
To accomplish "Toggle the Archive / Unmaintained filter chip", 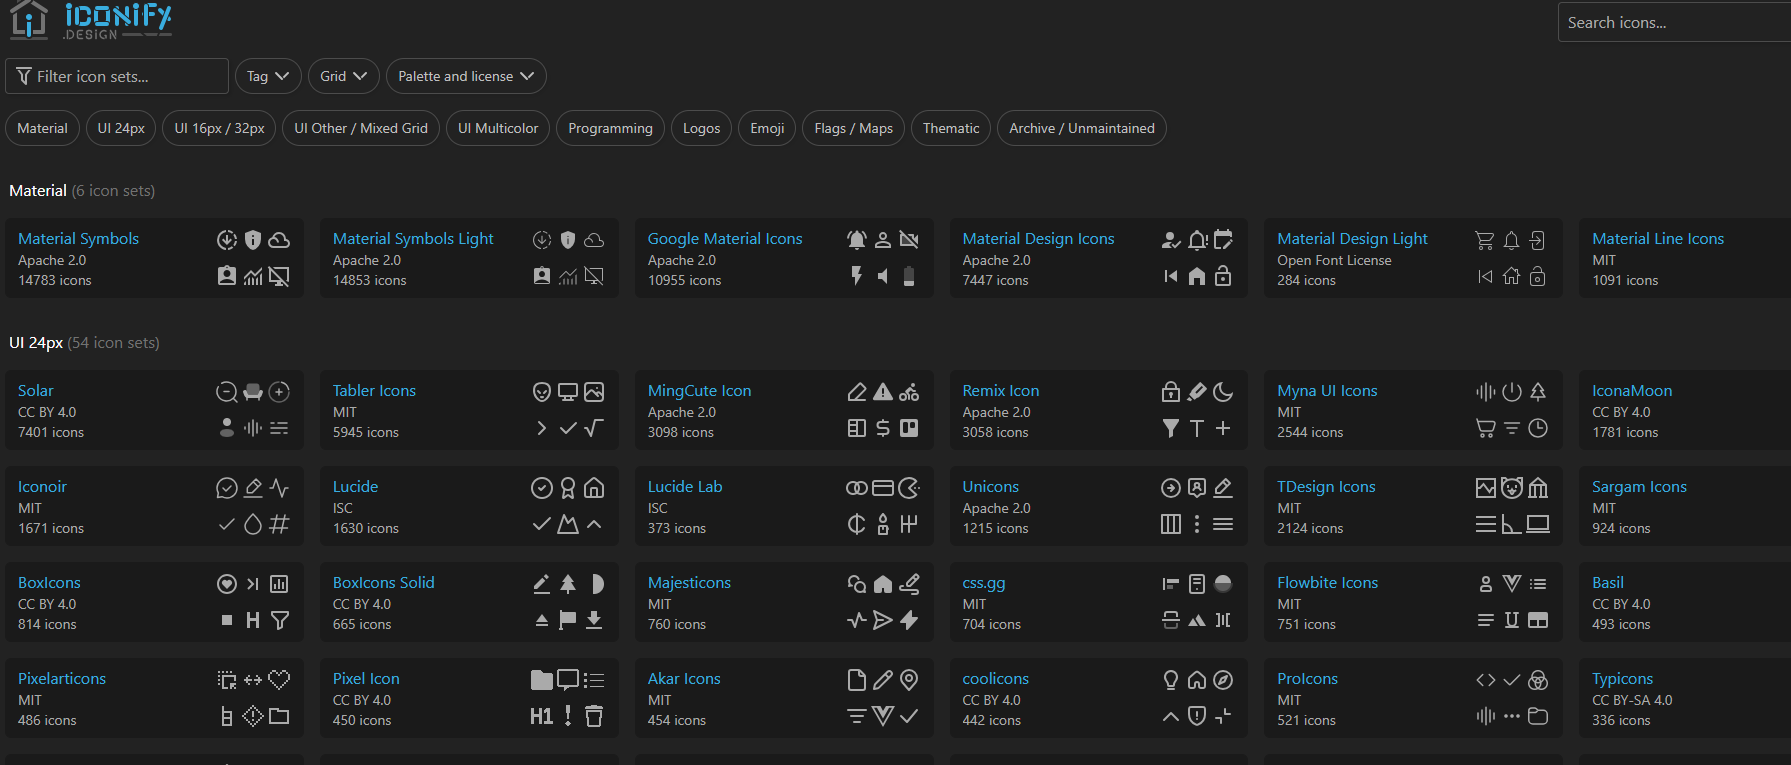I will pyautogui.click(x=1081, y=128).
